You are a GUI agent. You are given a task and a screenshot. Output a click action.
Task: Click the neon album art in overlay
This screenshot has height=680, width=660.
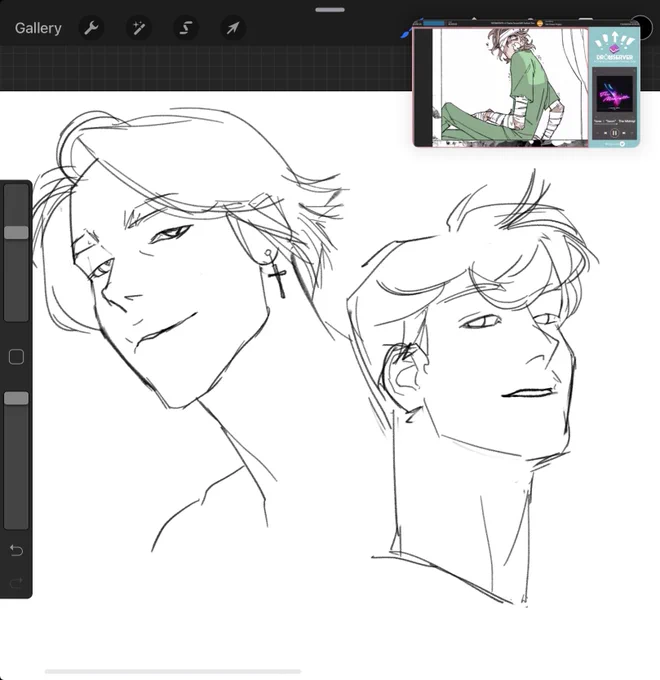[614, 95]
